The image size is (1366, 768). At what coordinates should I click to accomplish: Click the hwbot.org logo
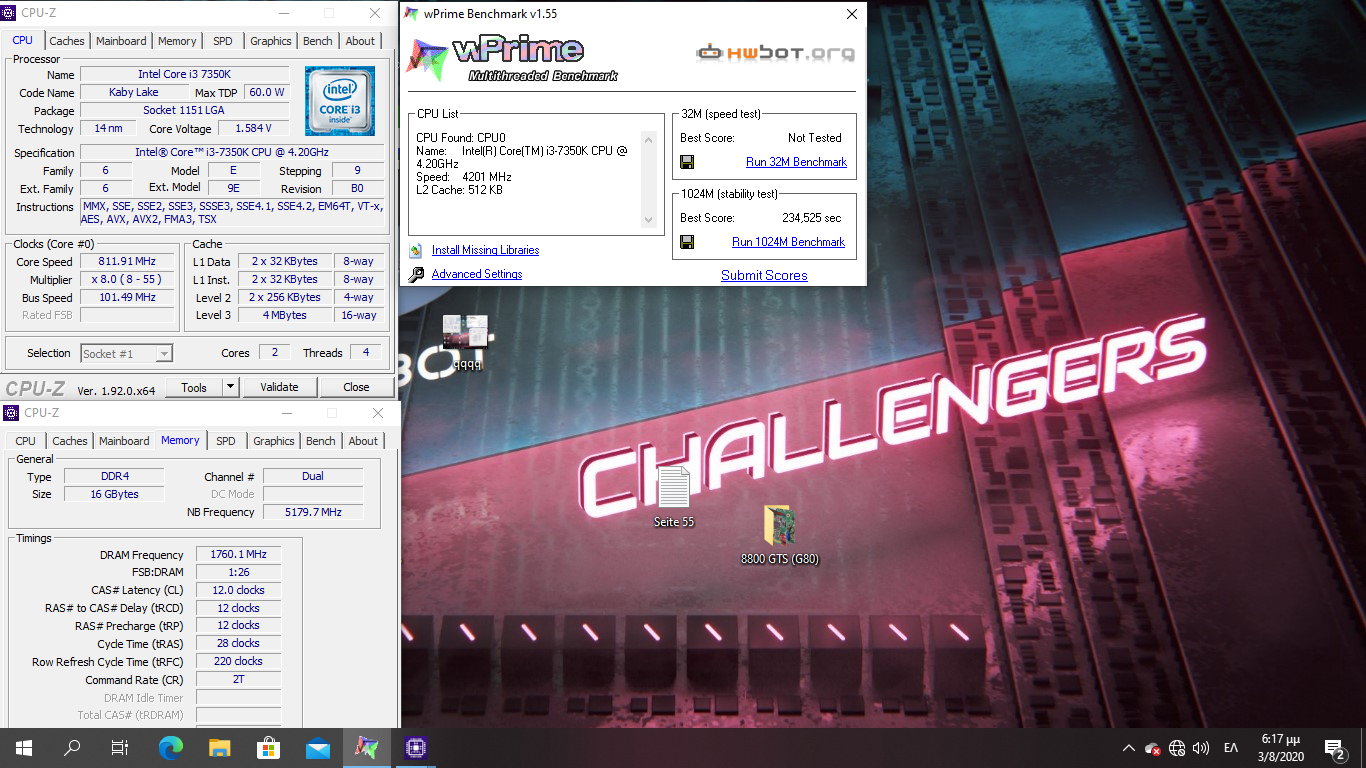(x=776, y=52)
